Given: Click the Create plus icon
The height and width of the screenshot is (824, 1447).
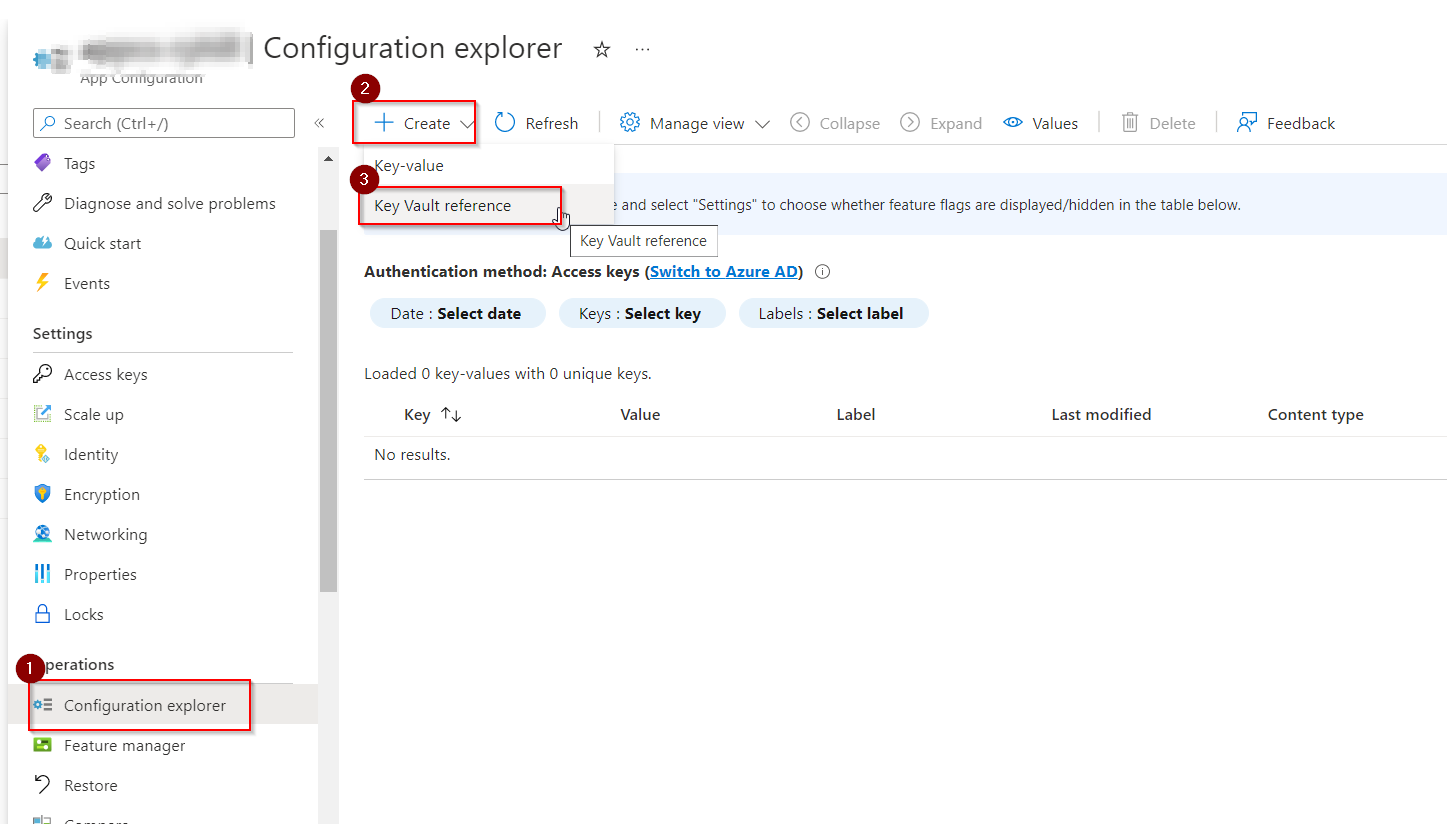Looking at the screenshot, I should (x=384, y=123).
